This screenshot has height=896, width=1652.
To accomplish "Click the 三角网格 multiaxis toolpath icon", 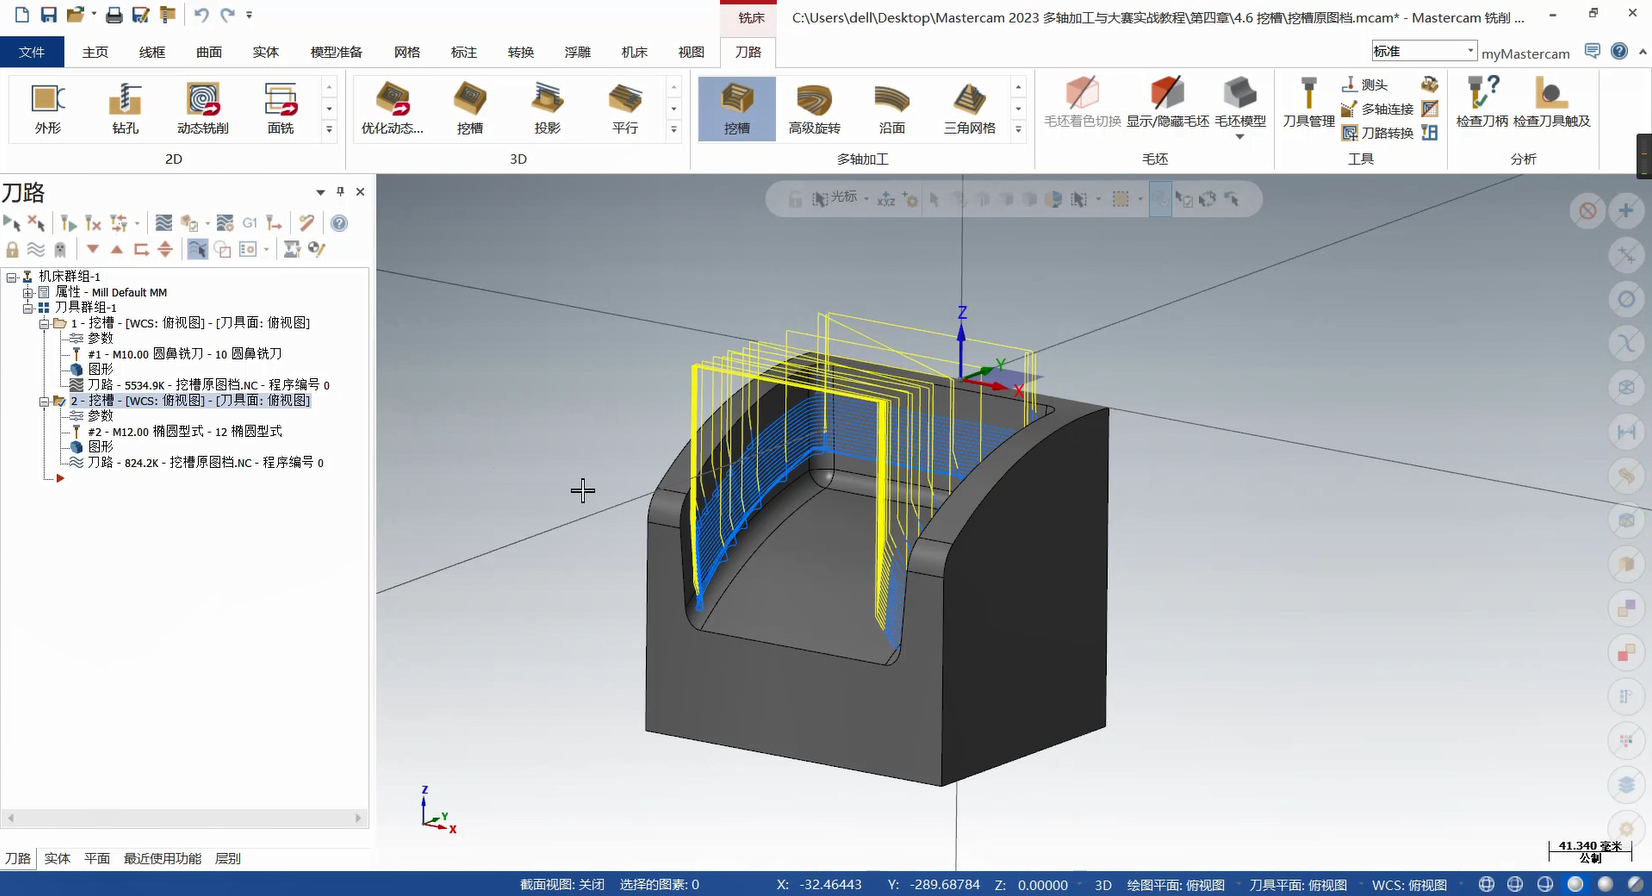I will (x=969, y=108).
